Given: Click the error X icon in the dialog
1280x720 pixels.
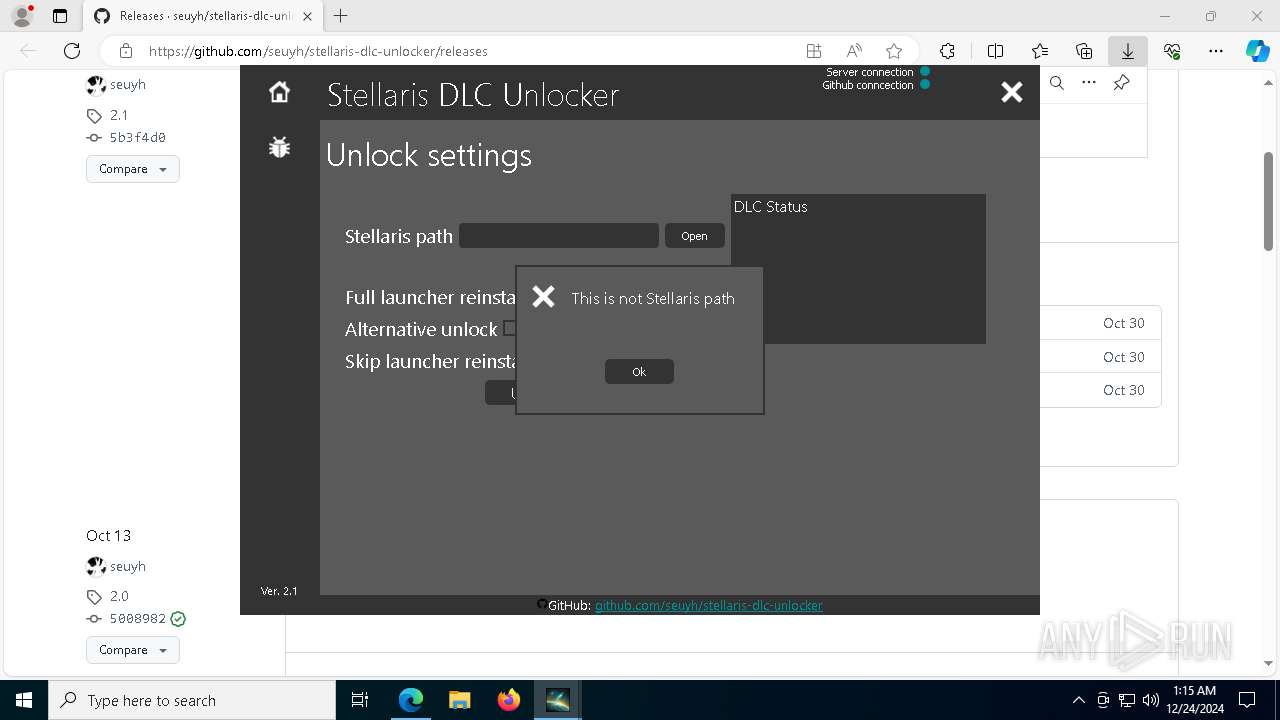Looking at the screenshot, I should [543, 296].
